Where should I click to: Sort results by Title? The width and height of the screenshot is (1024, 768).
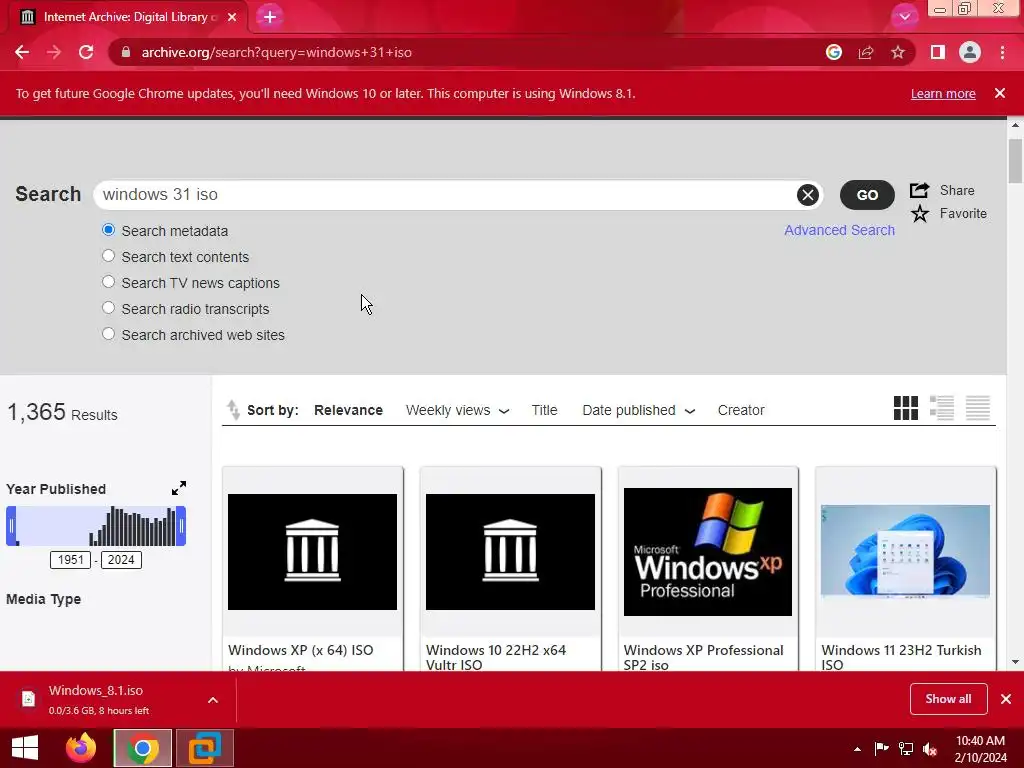point(544,410)
